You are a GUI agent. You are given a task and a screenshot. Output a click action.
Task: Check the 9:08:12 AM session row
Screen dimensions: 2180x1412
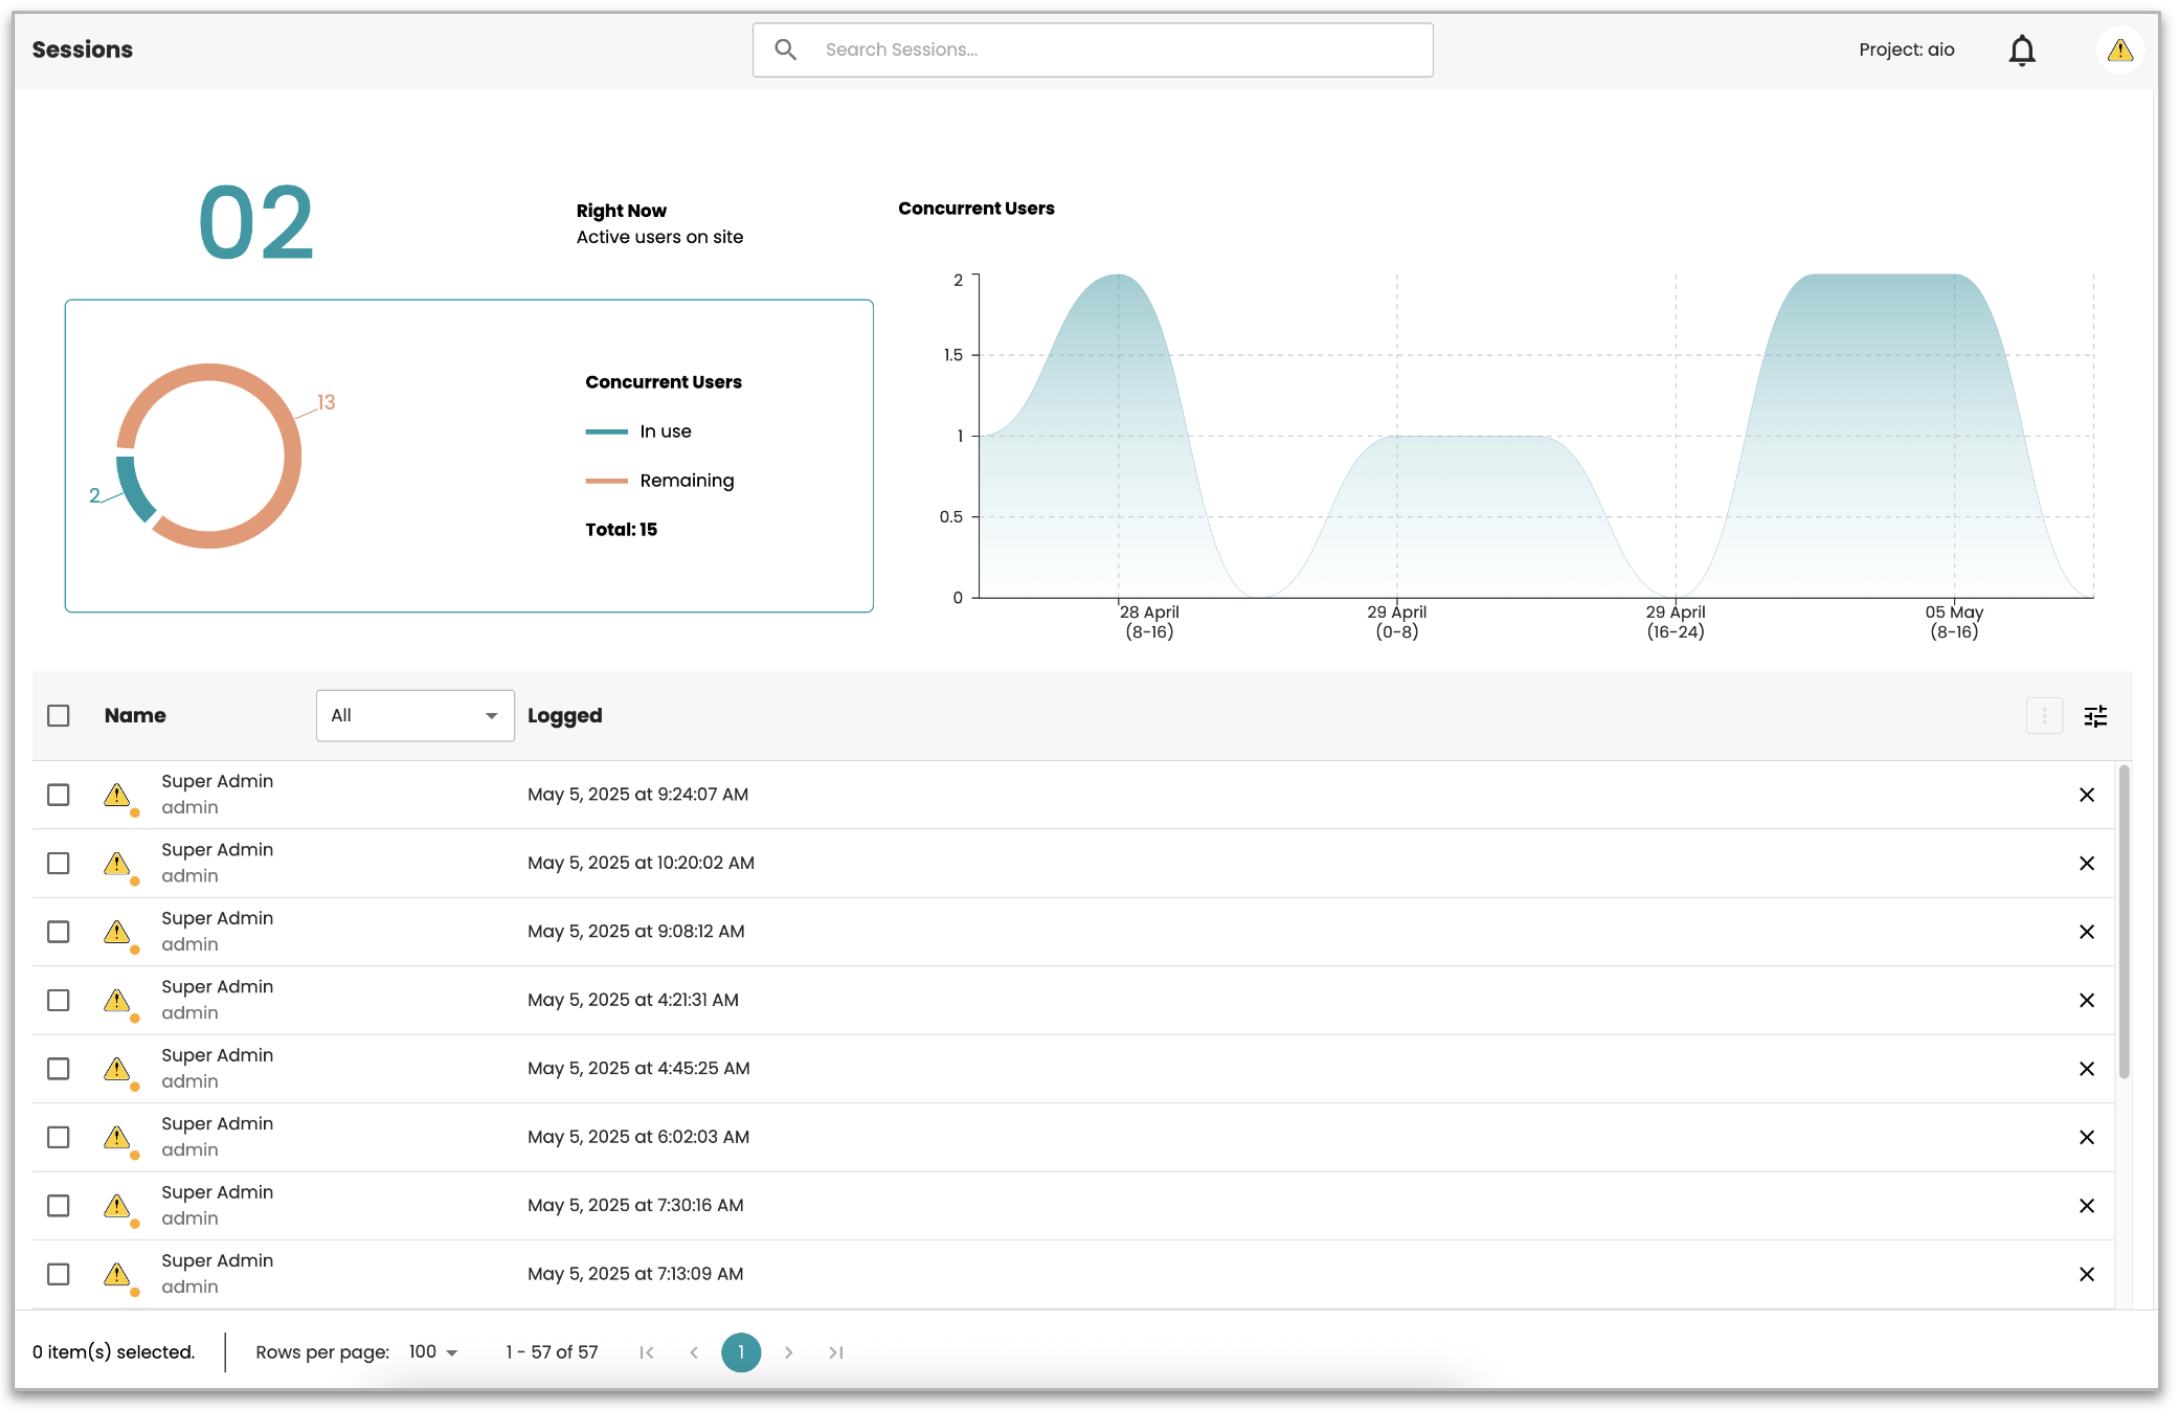pyautogui.click(x=58, y=932)
